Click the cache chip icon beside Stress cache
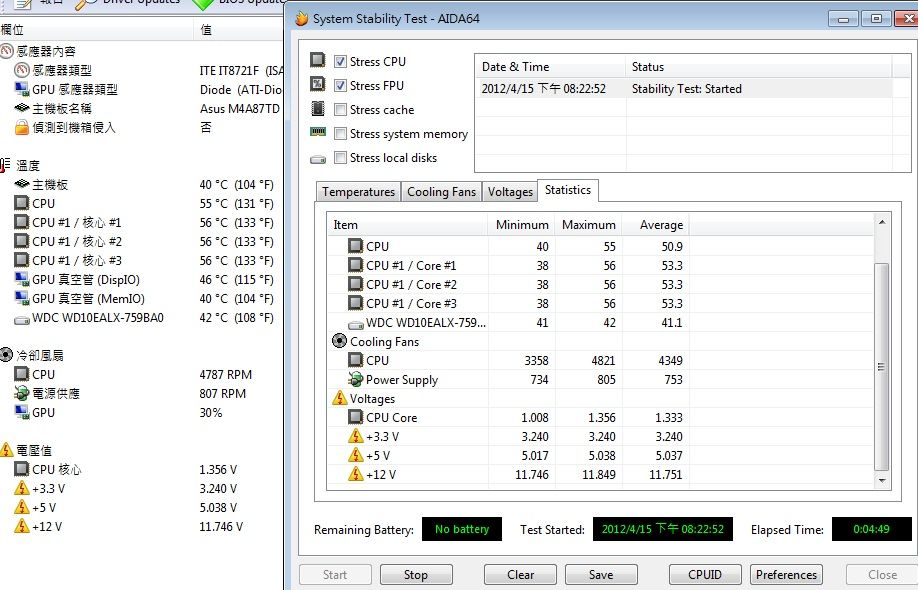 [x=317, y=108]
